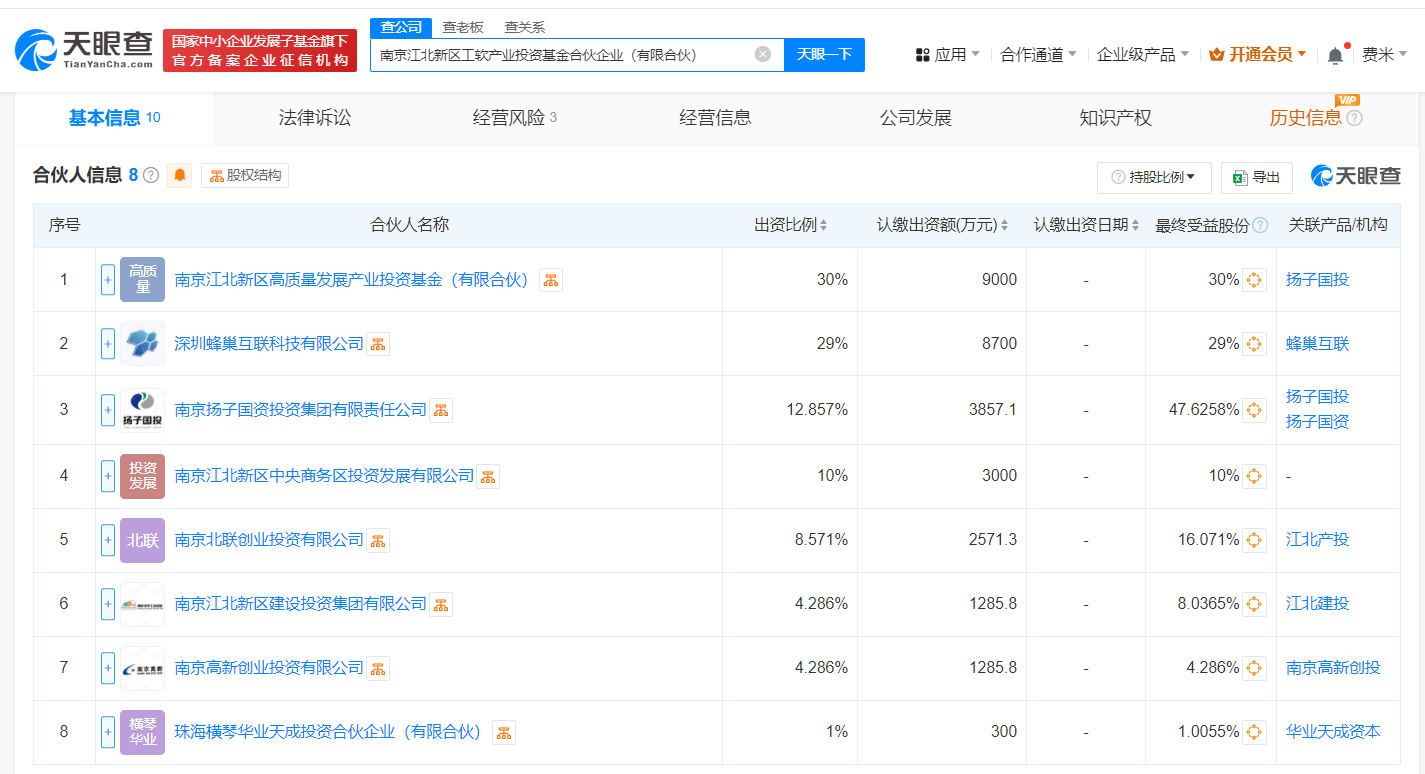Click the beneficiary trace icon beside 30%
Viewport: 1425px width, 774px height.
point(1254,280)
